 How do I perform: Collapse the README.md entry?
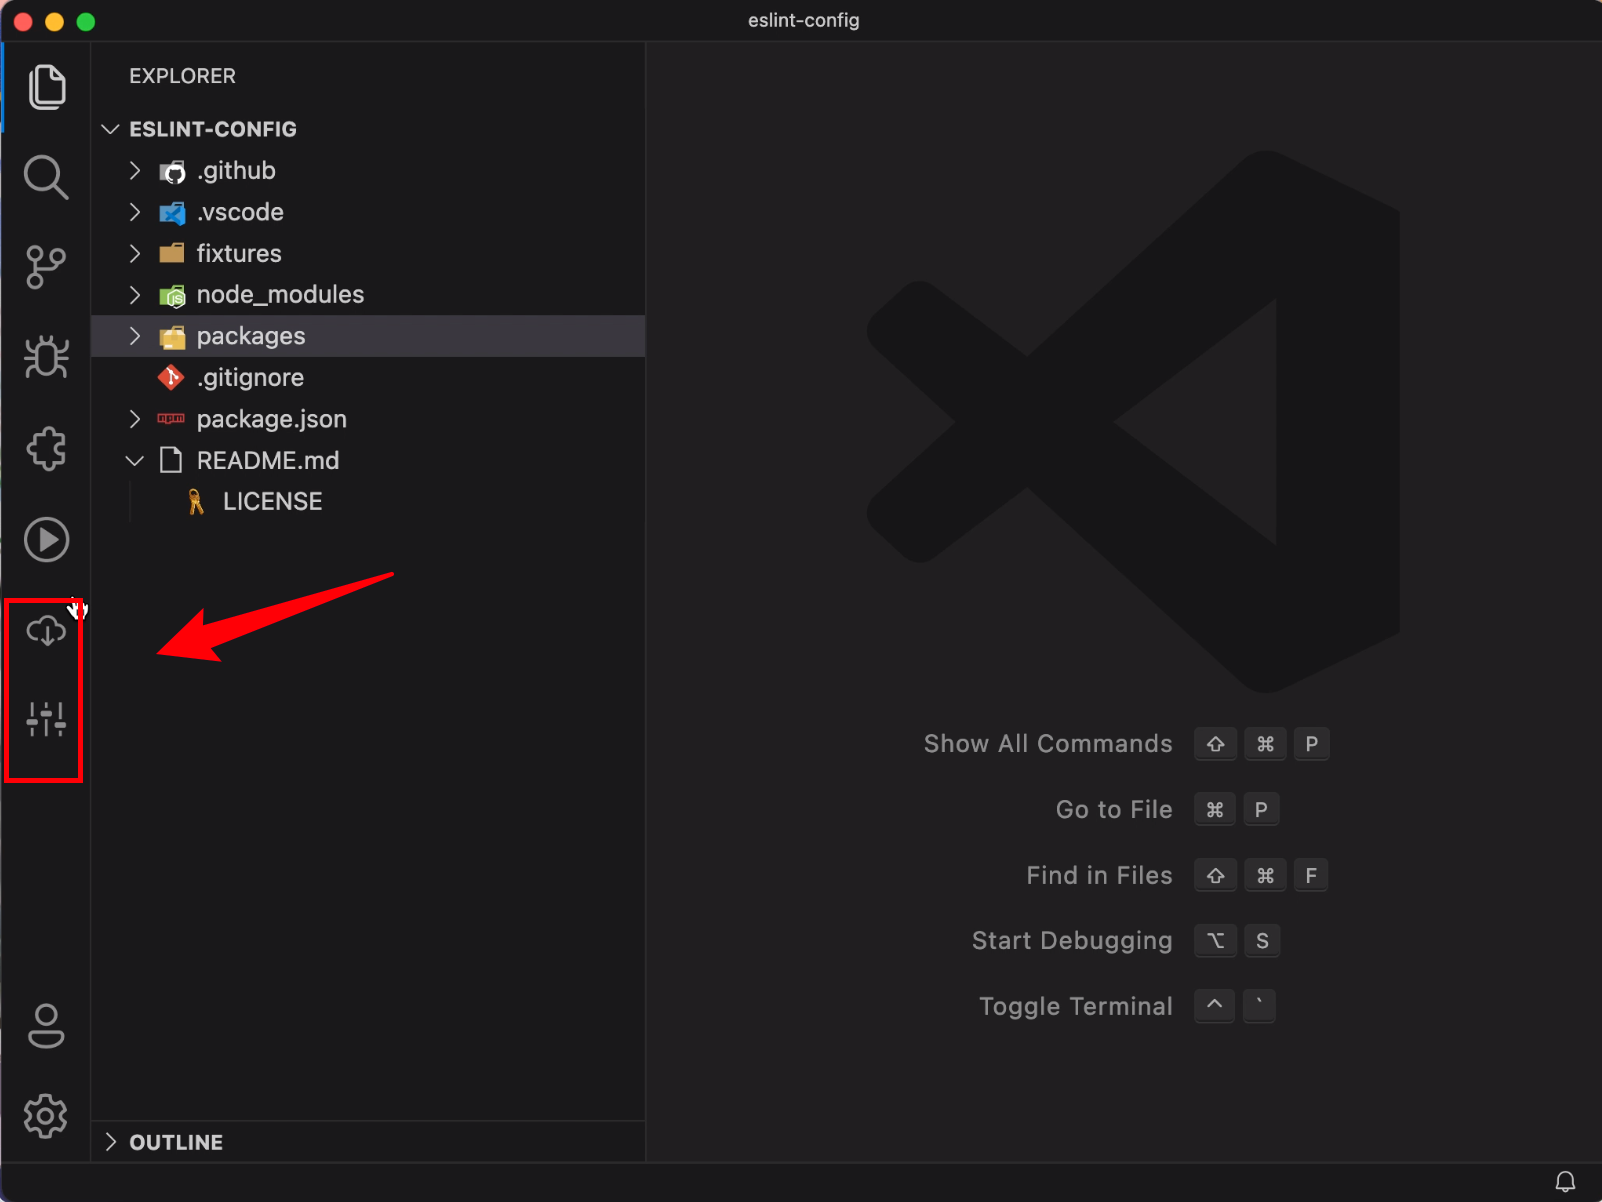[134, 460]
